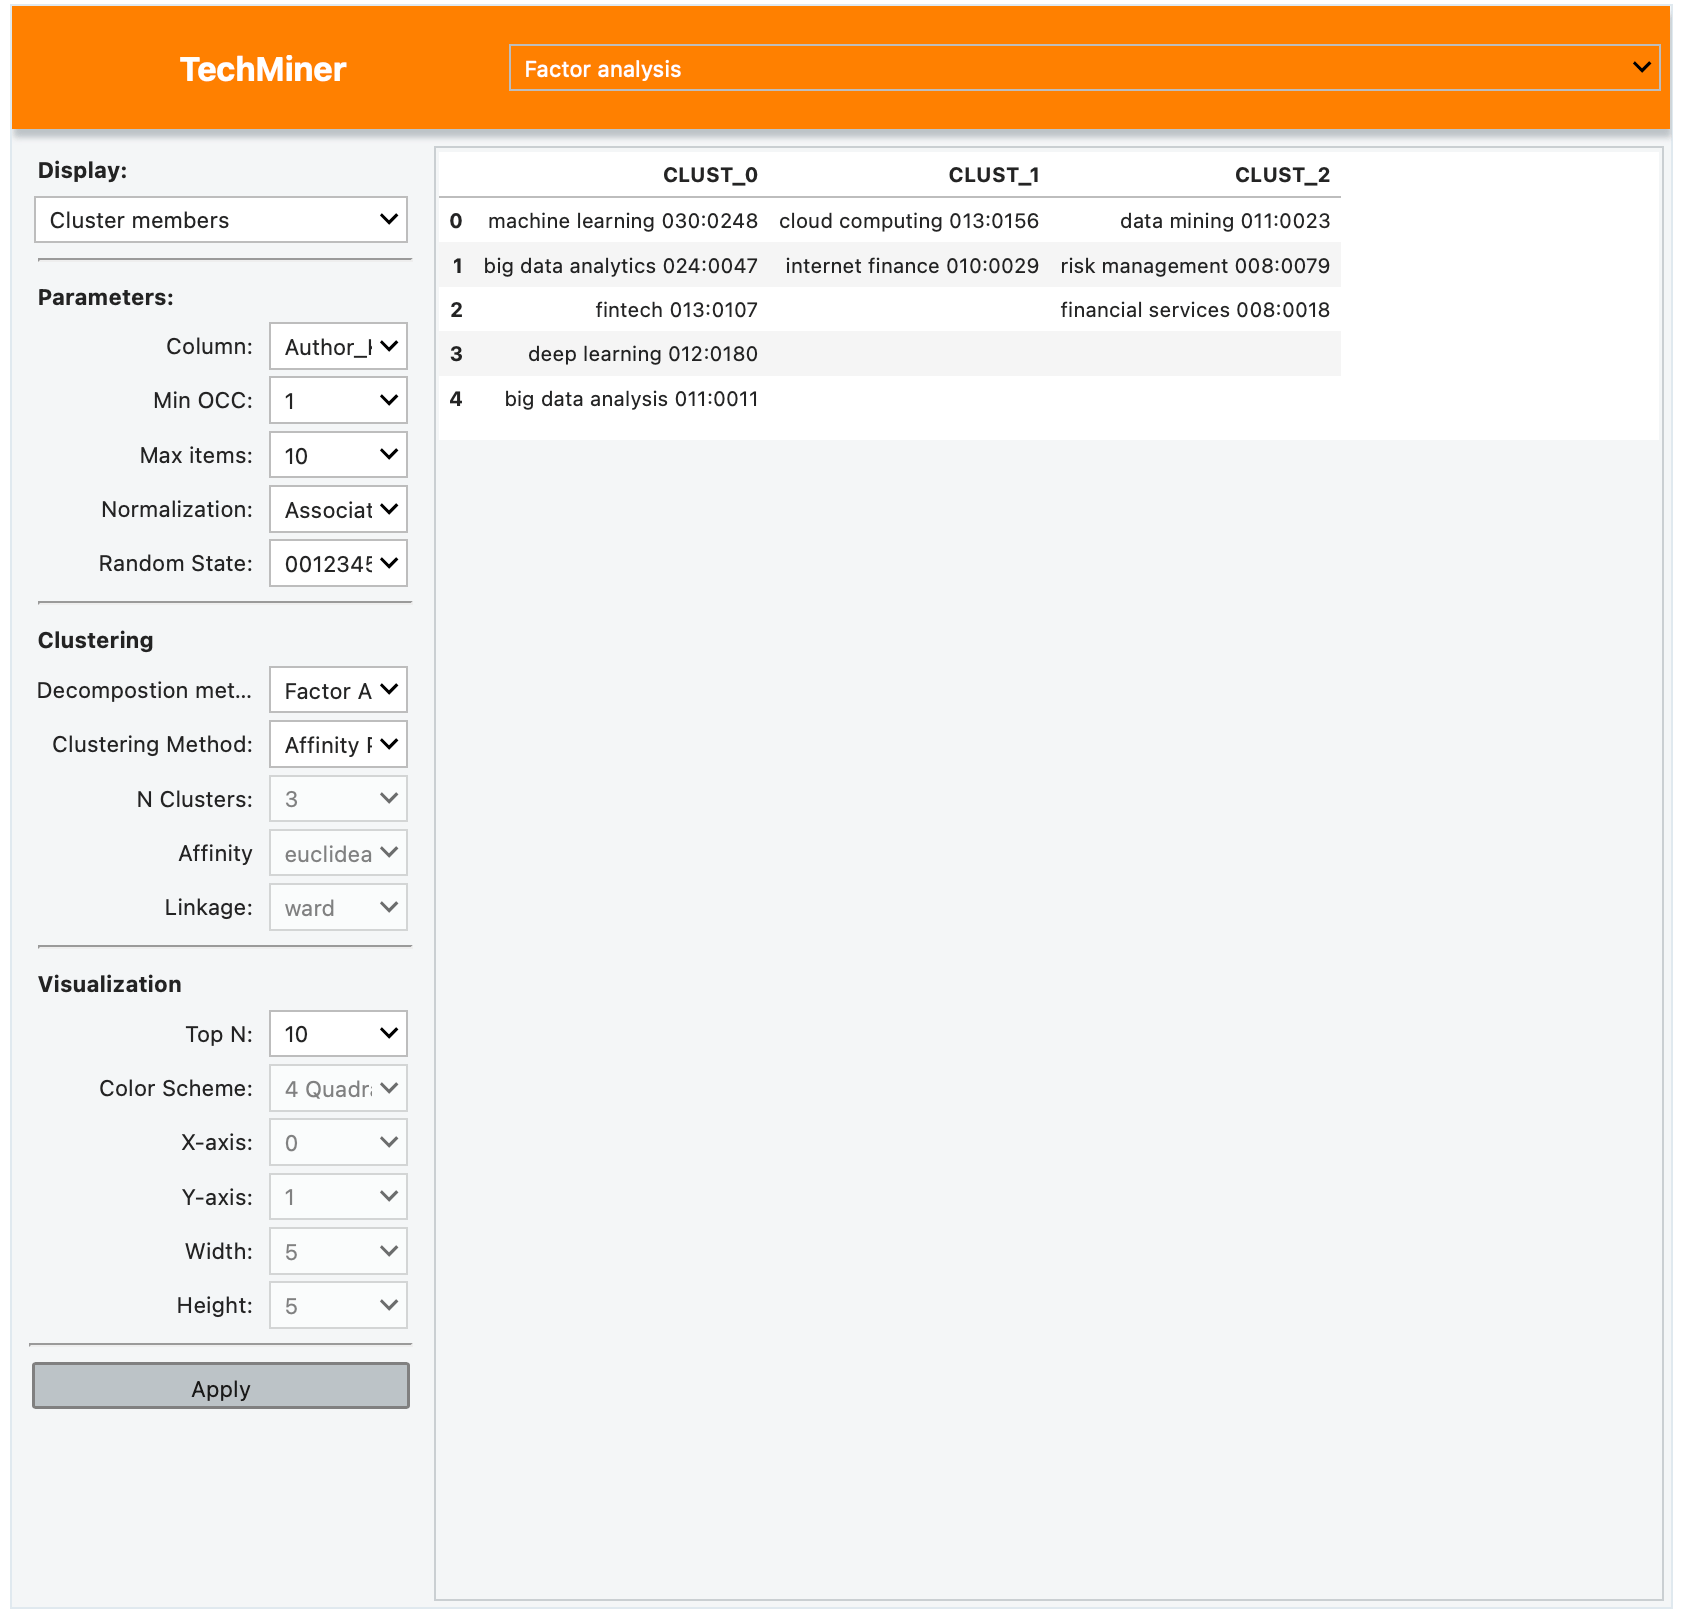Expand the Affinity dropdown
The height and width of the screenshot is (1616, 1682).
338,853
